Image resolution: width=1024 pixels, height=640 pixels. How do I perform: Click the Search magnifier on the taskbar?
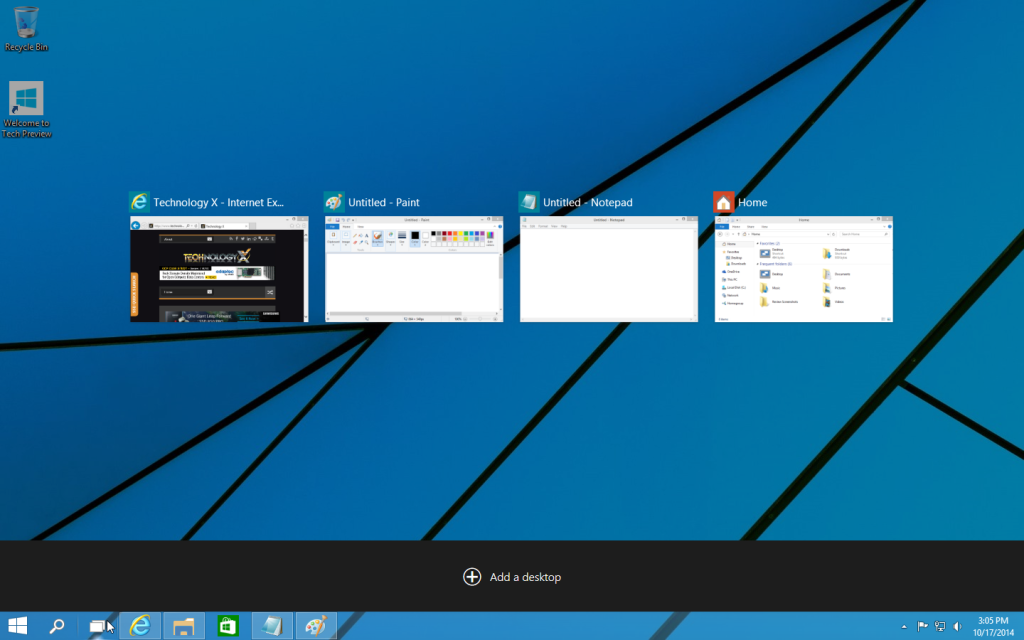[x=57, y=626]
